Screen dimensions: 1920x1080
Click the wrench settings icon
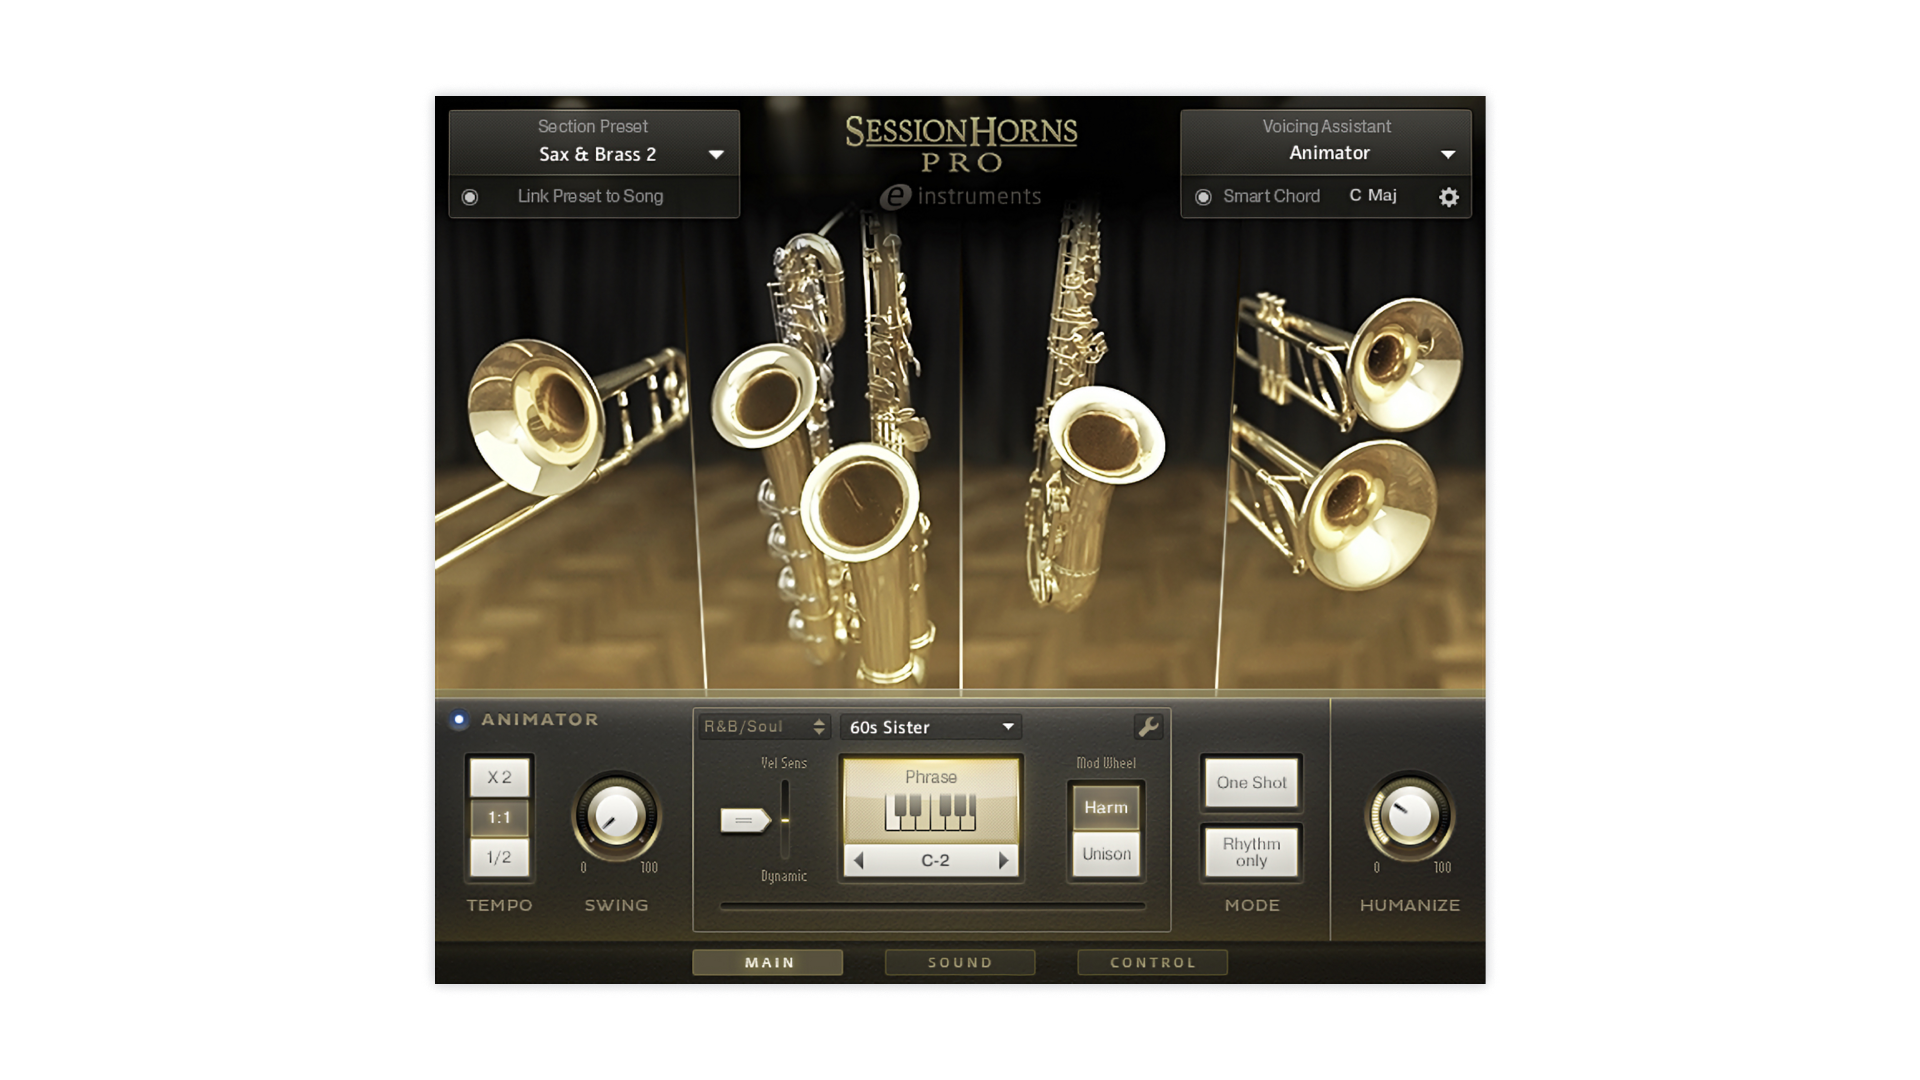(1148, 727)
